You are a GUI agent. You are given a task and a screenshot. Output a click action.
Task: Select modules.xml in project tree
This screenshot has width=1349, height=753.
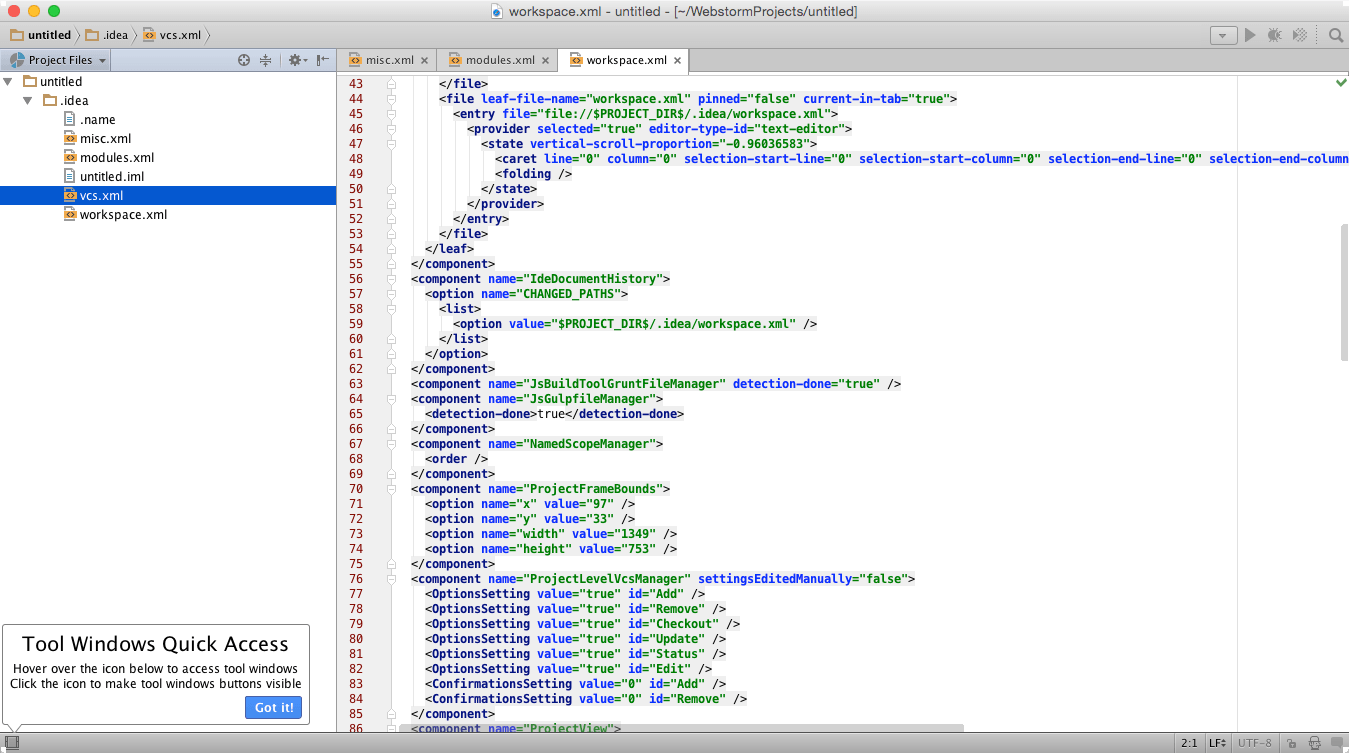(116, 158)
